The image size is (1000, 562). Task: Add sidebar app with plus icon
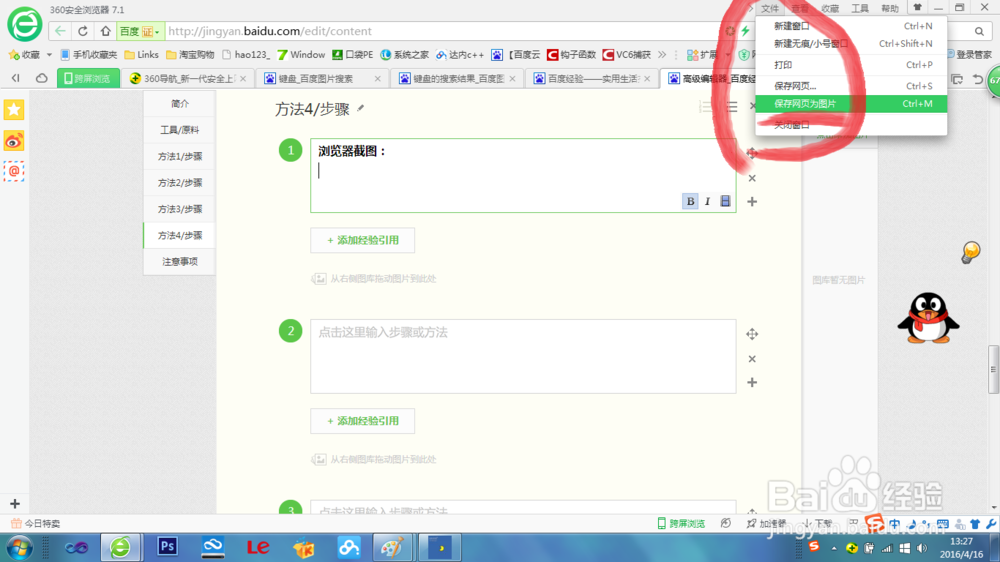pyautogui.click(x=15, y=503)
